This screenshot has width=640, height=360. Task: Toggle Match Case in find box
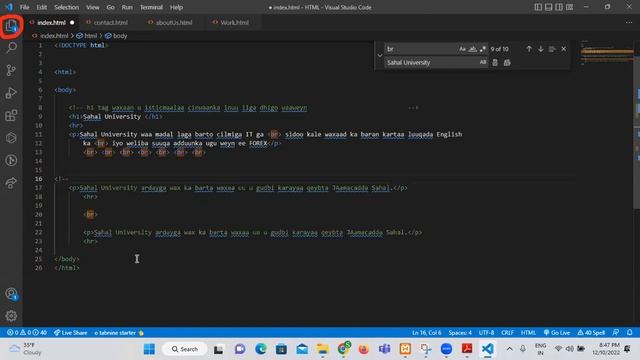462,49
